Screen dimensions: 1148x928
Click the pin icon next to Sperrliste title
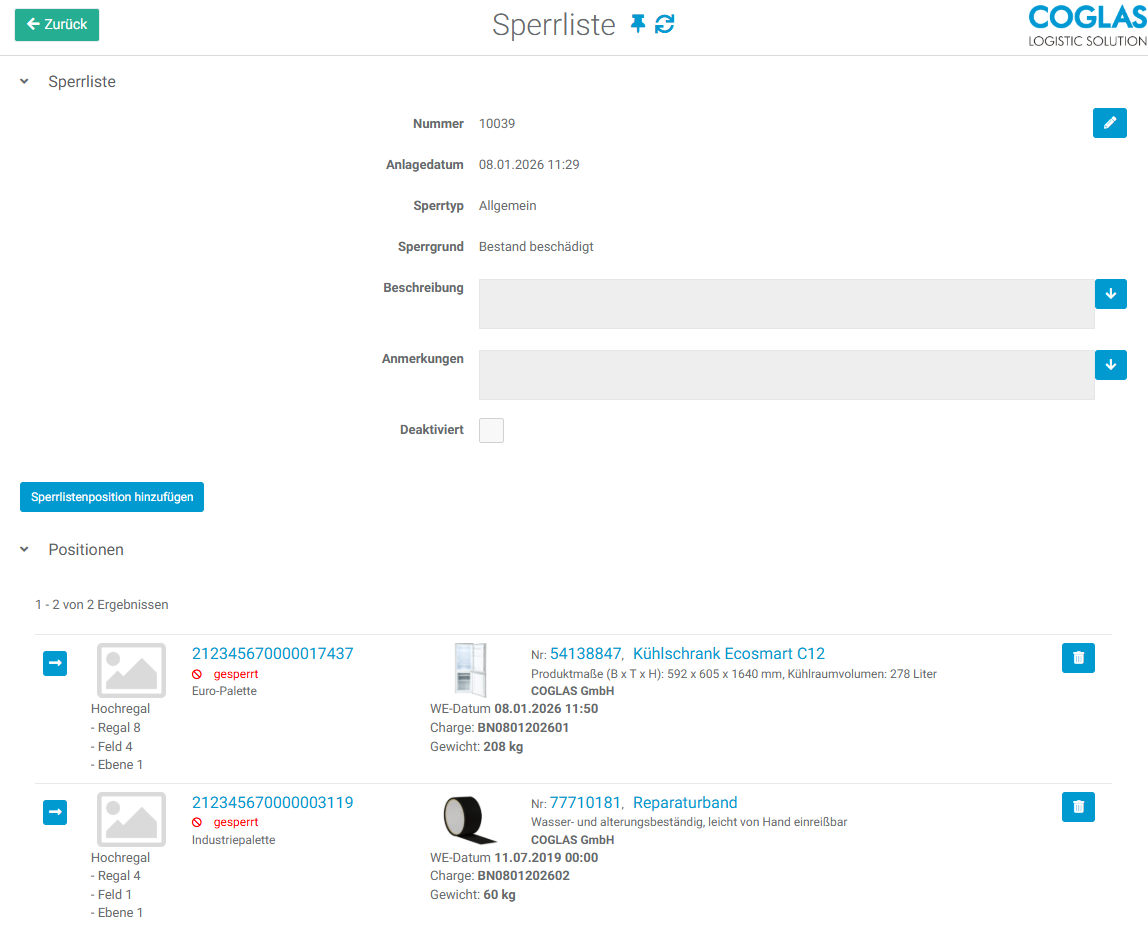[637, 24]
